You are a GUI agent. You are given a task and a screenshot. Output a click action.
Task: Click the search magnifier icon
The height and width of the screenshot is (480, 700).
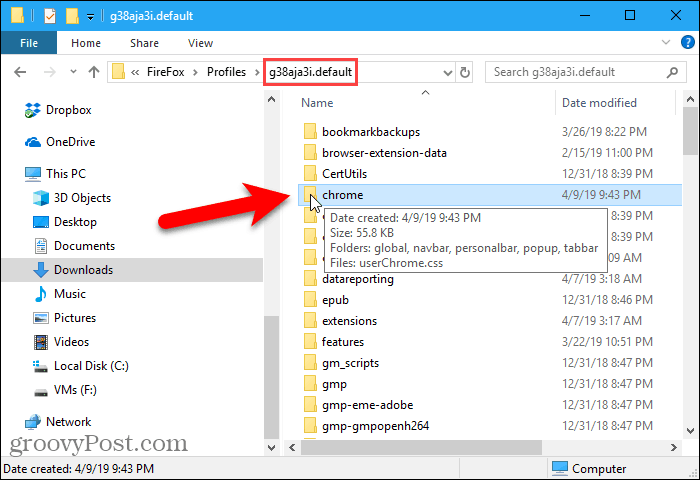click(672, 72)
